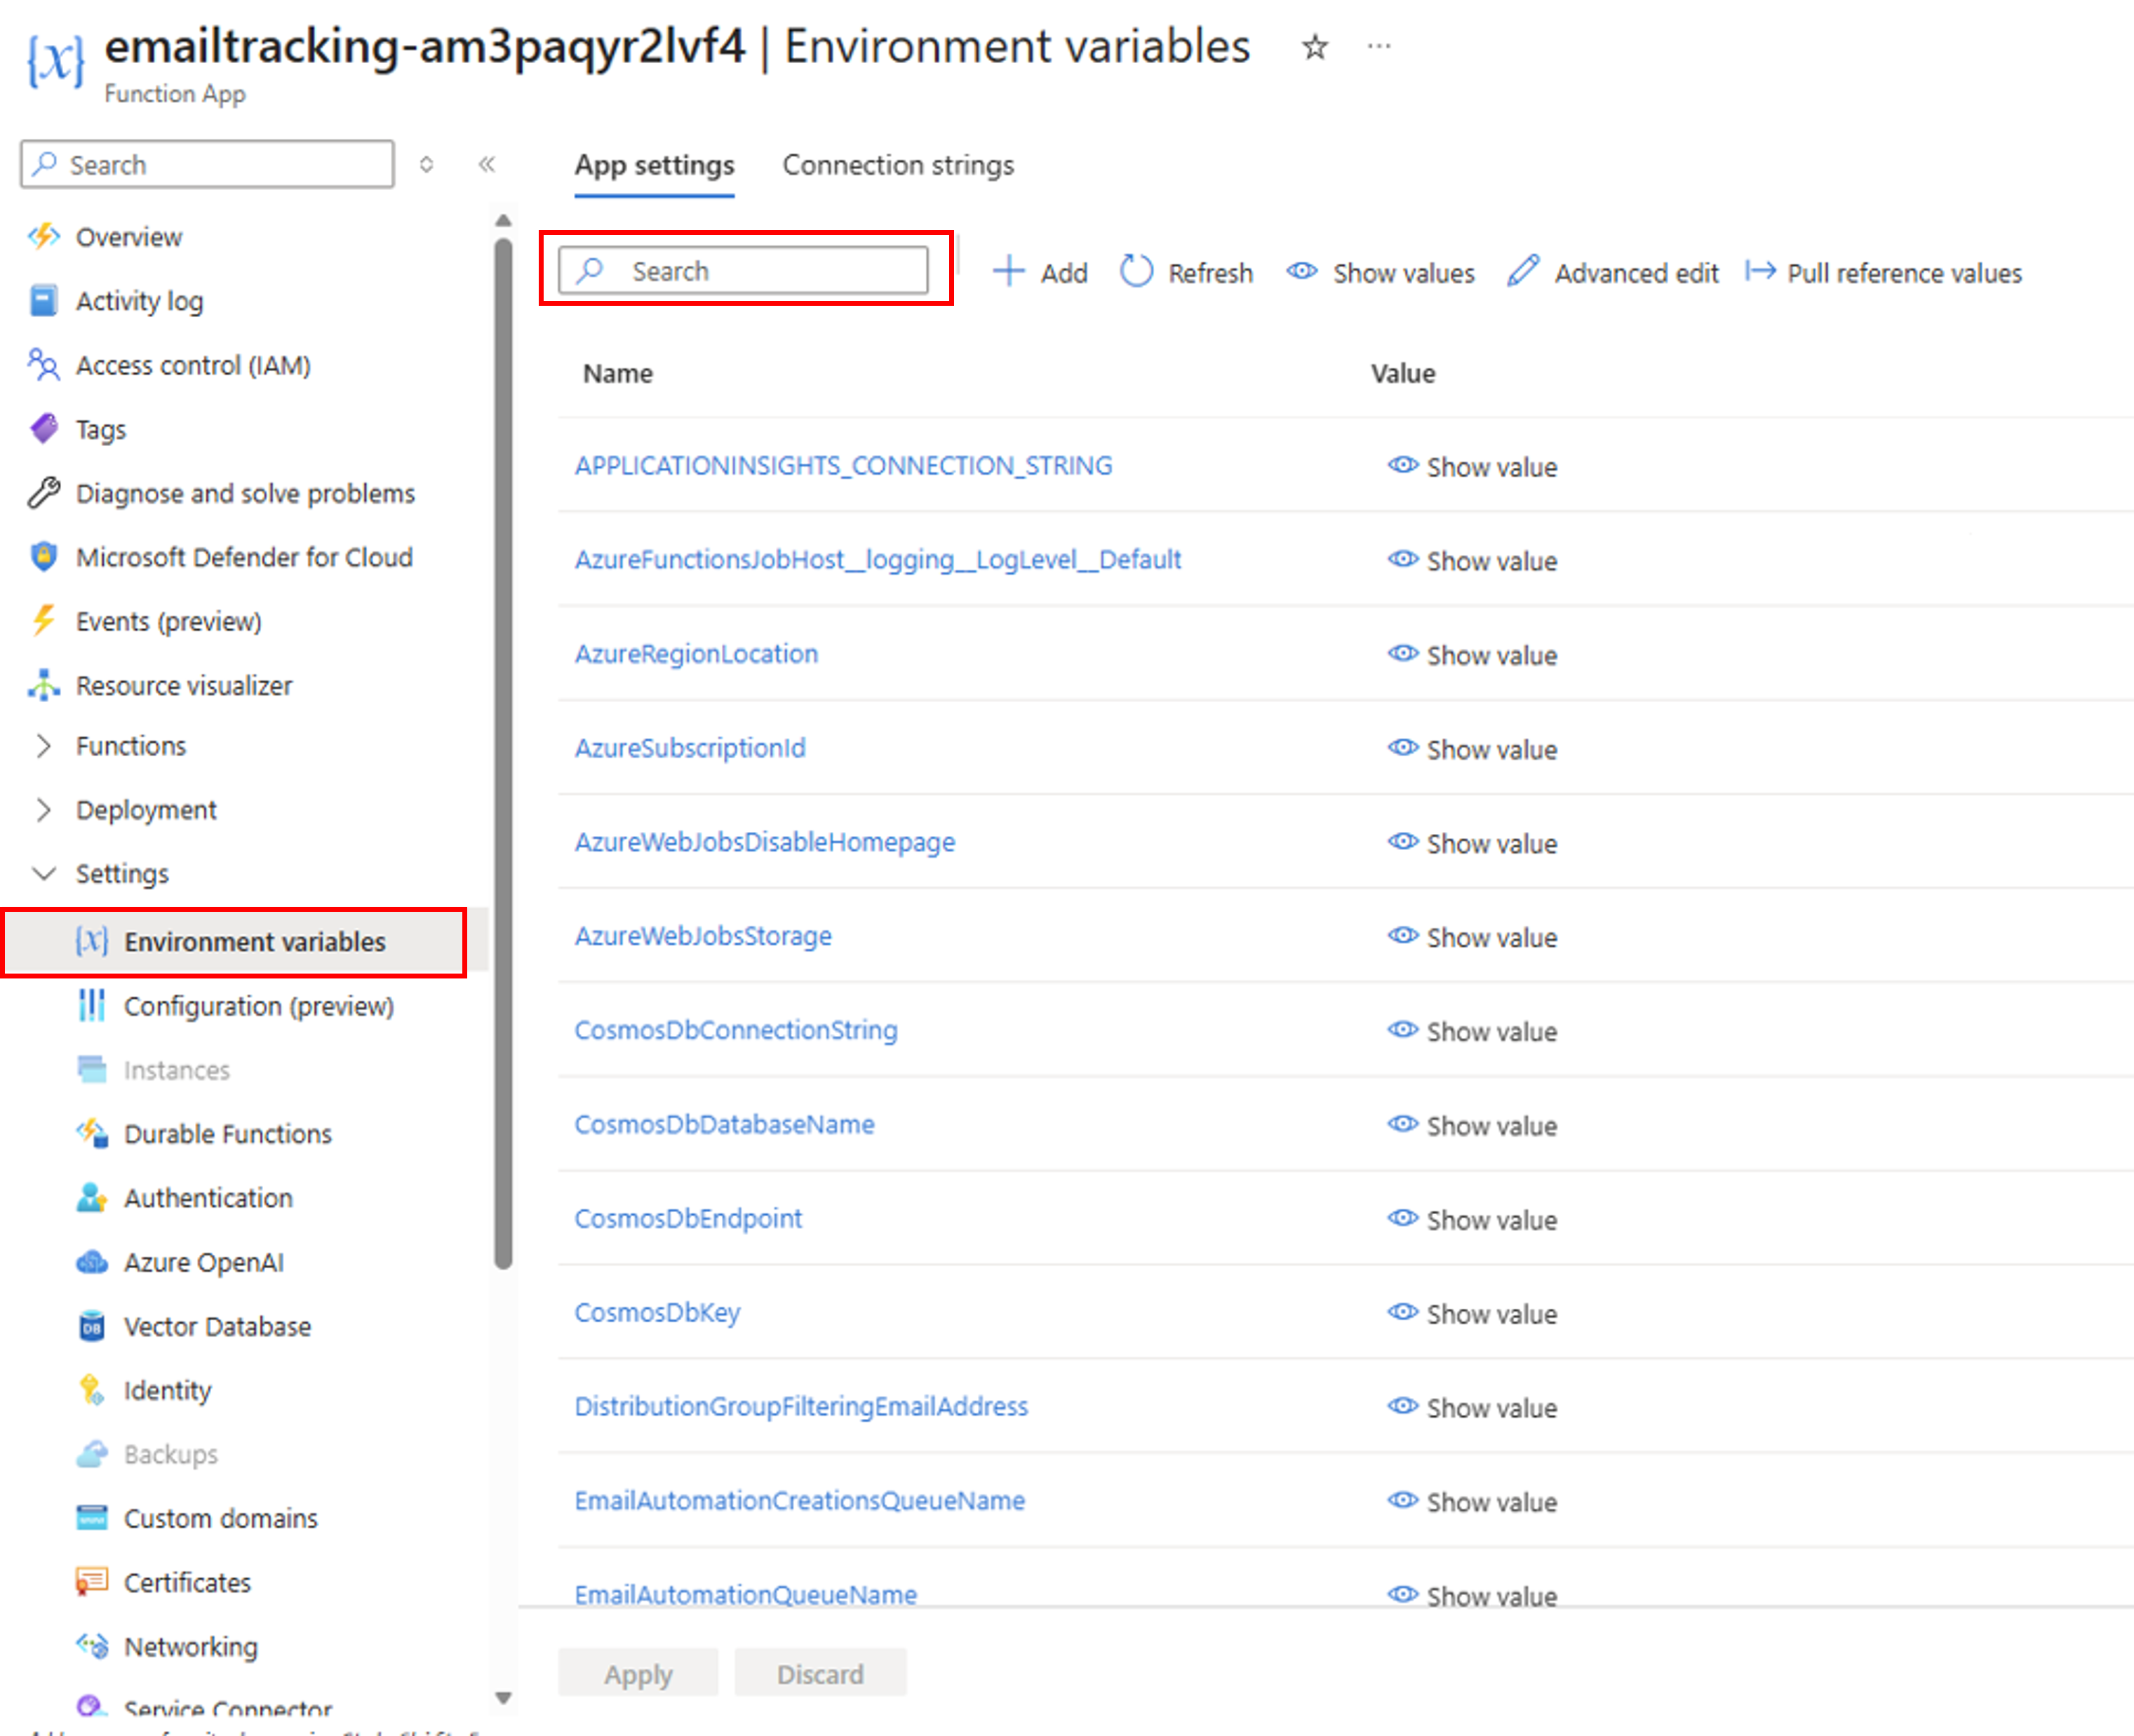
Task: Show value of CosmosDbKey
Action: [x=1472, y=1312]
